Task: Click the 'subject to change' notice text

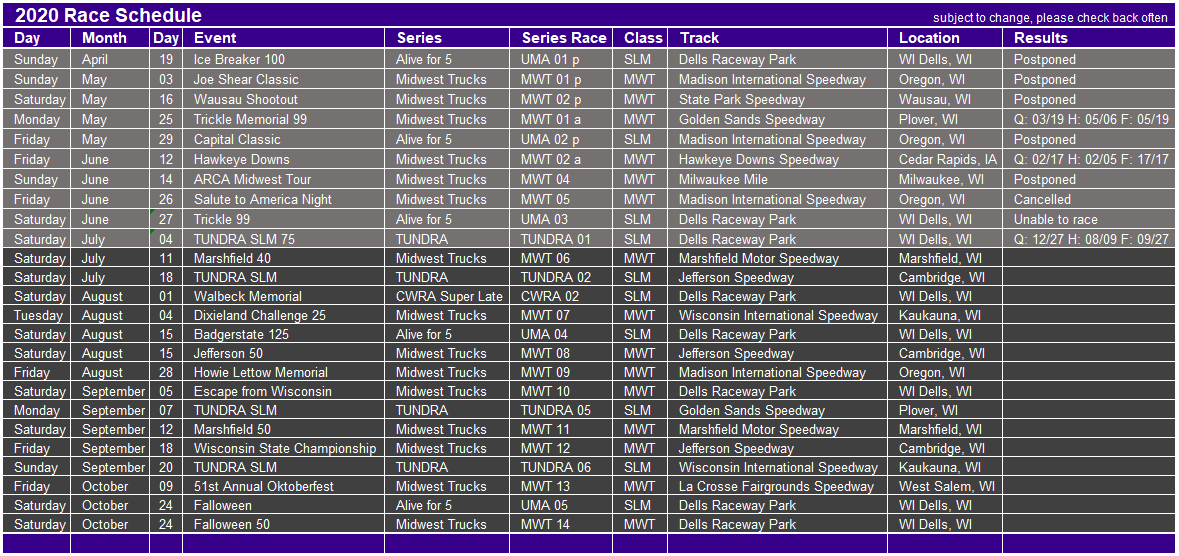Action: (1050, 18)
